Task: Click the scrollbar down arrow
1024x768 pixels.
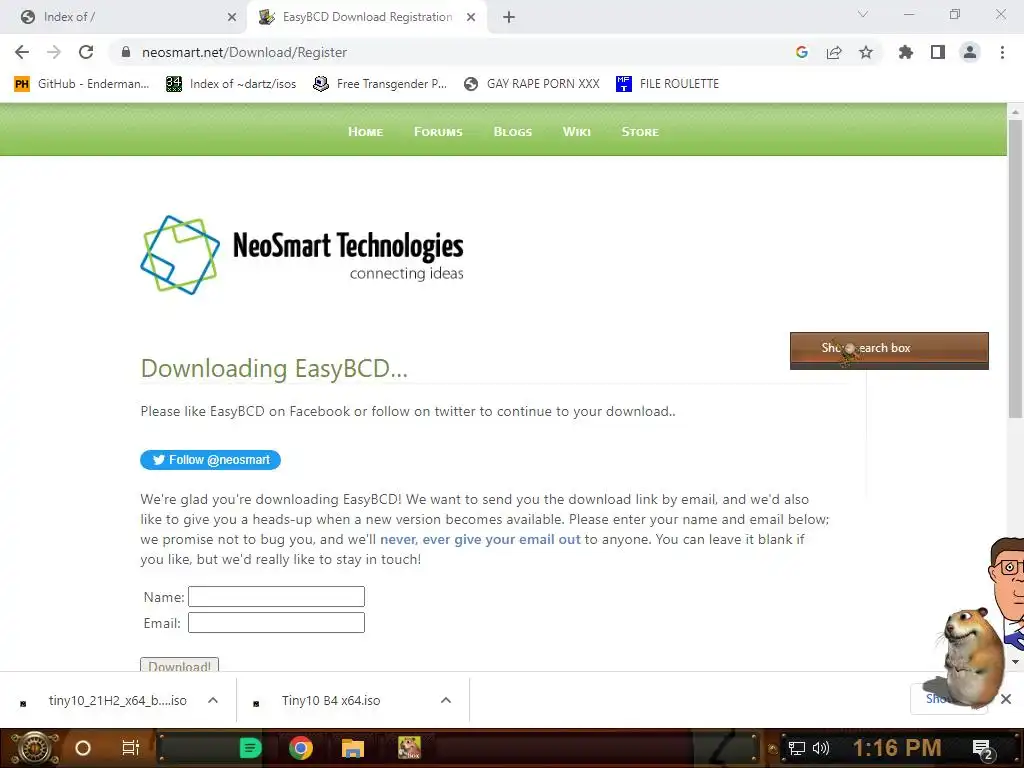Action: point(1015,662)
